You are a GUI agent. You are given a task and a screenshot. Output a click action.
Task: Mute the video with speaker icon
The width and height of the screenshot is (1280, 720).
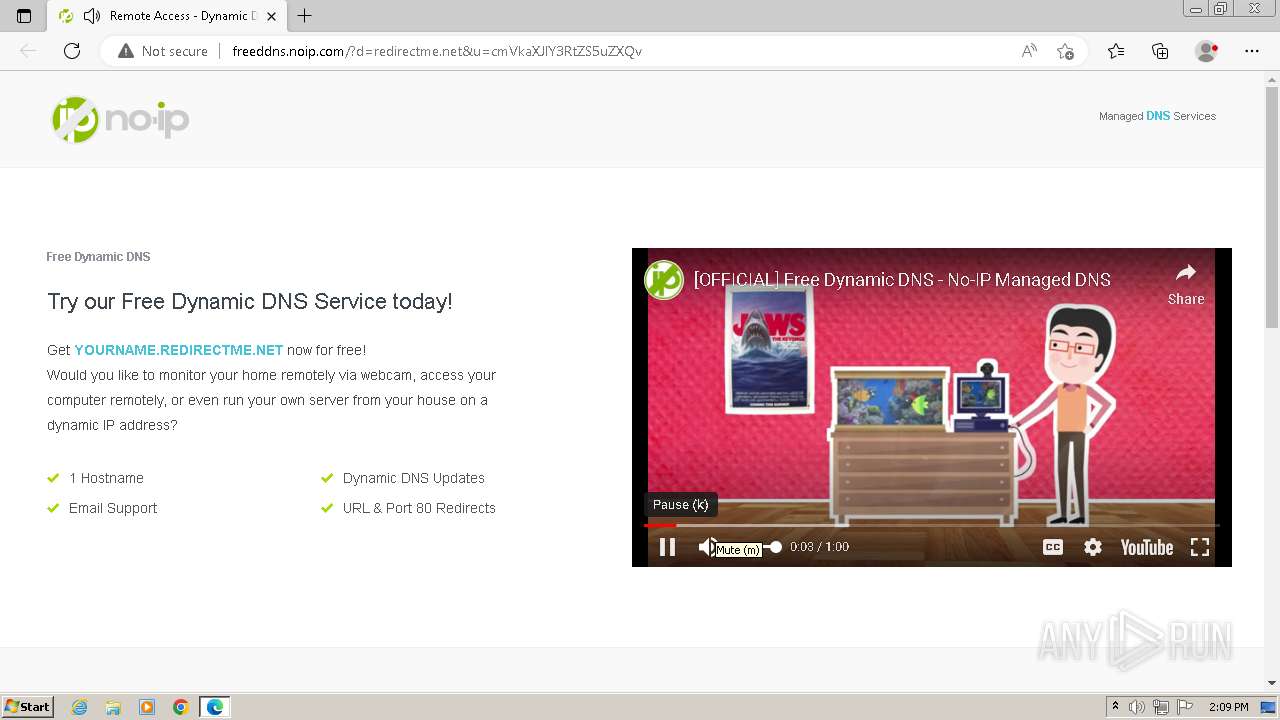point(707,547)
